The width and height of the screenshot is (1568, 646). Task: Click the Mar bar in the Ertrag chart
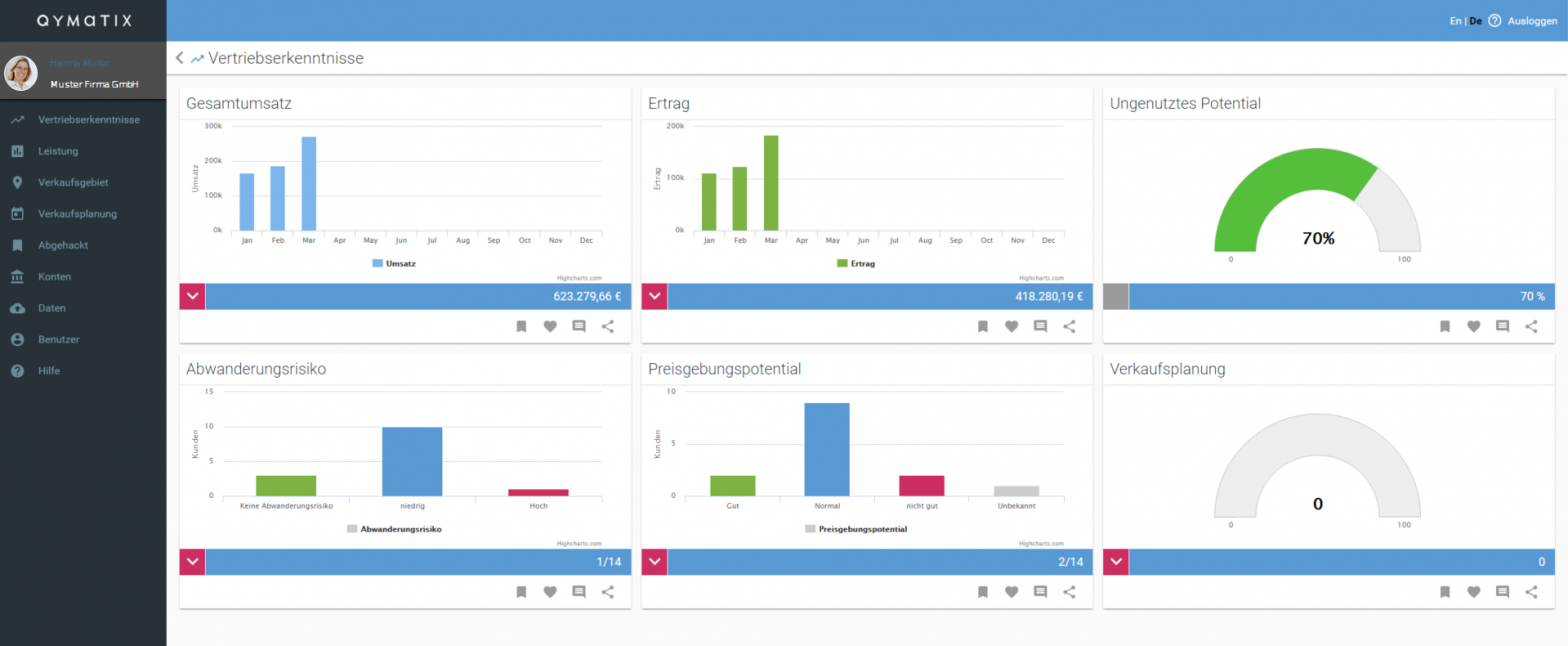click(771, 183)
